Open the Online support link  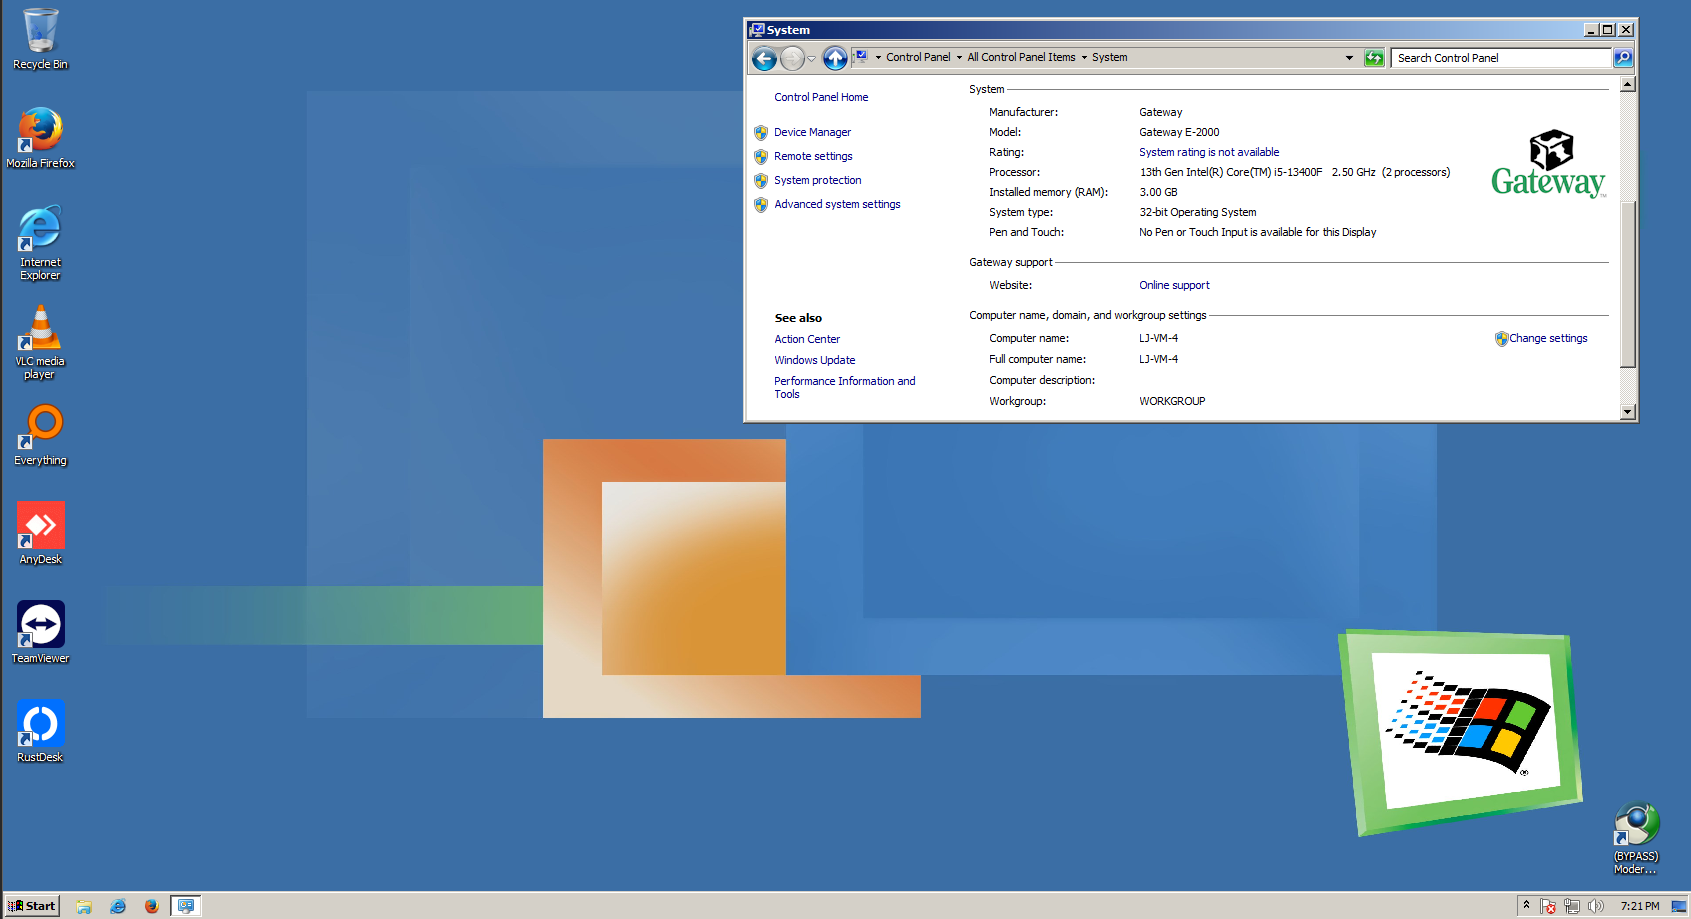[1173, 284]
